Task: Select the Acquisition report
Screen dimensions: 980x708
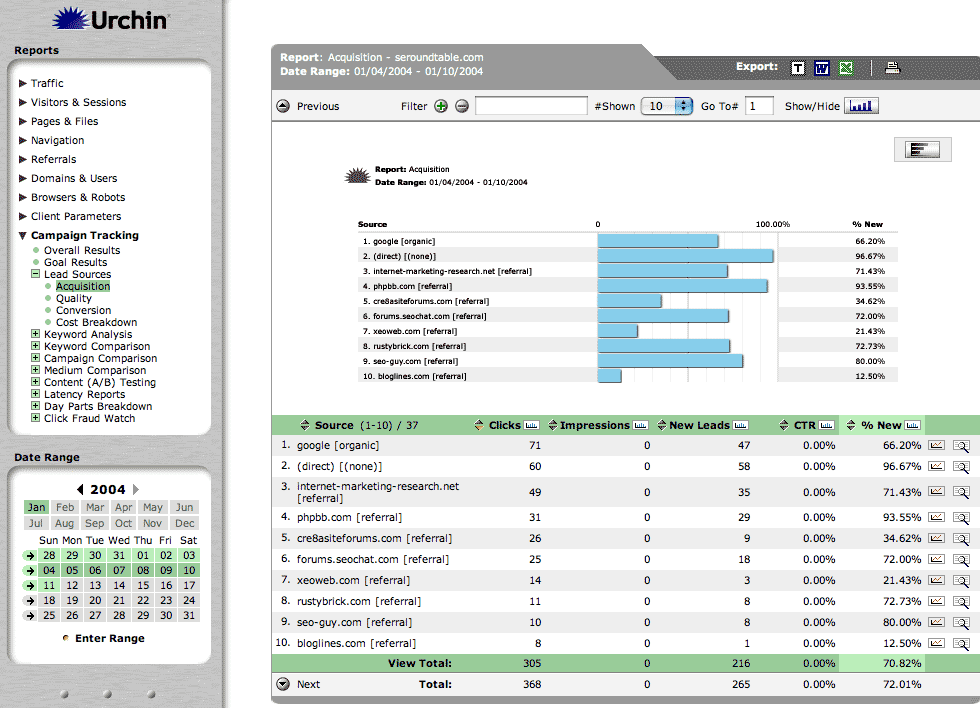Action: [83, 286]
